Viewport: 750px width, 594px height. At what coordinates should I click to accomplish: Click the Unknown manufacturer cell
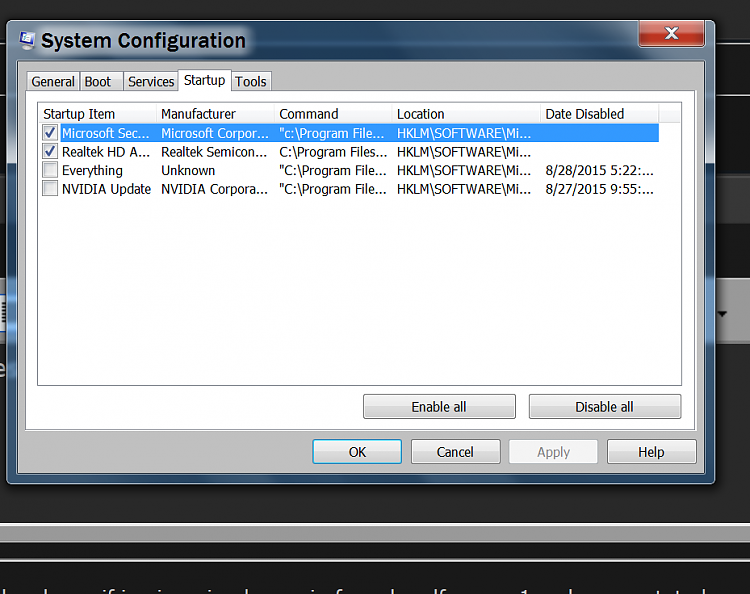[x=188, y=170]
